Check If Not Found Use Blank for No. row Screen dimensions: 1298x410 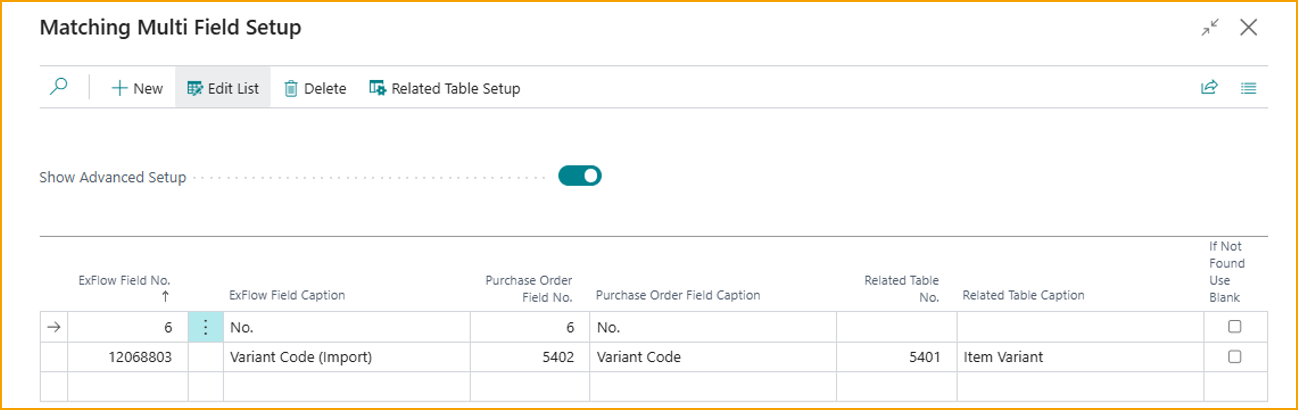click(1234, 327)
